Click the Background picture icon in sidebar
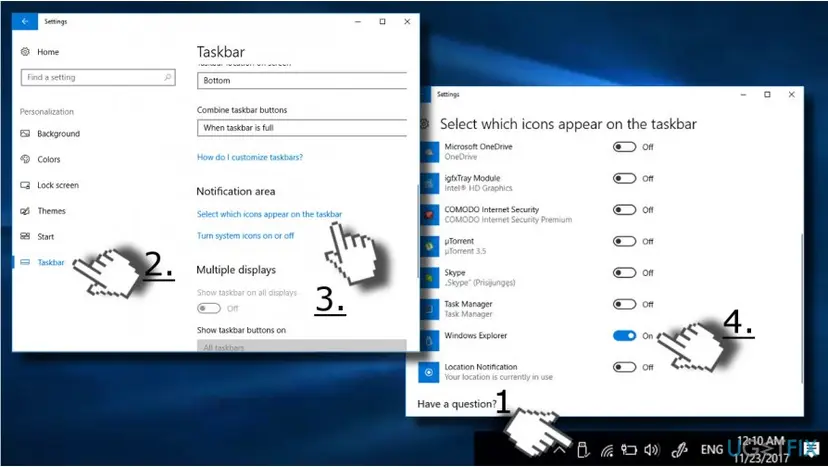 pos(25,134)
